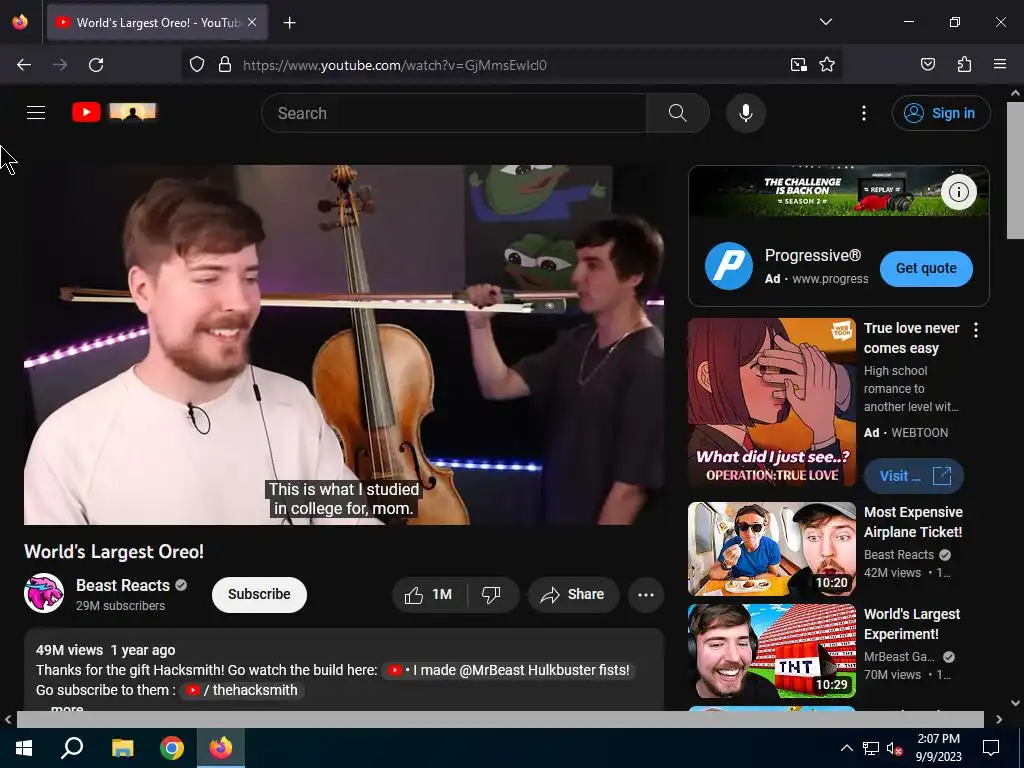Click the video player area

(x=344, y=344)
